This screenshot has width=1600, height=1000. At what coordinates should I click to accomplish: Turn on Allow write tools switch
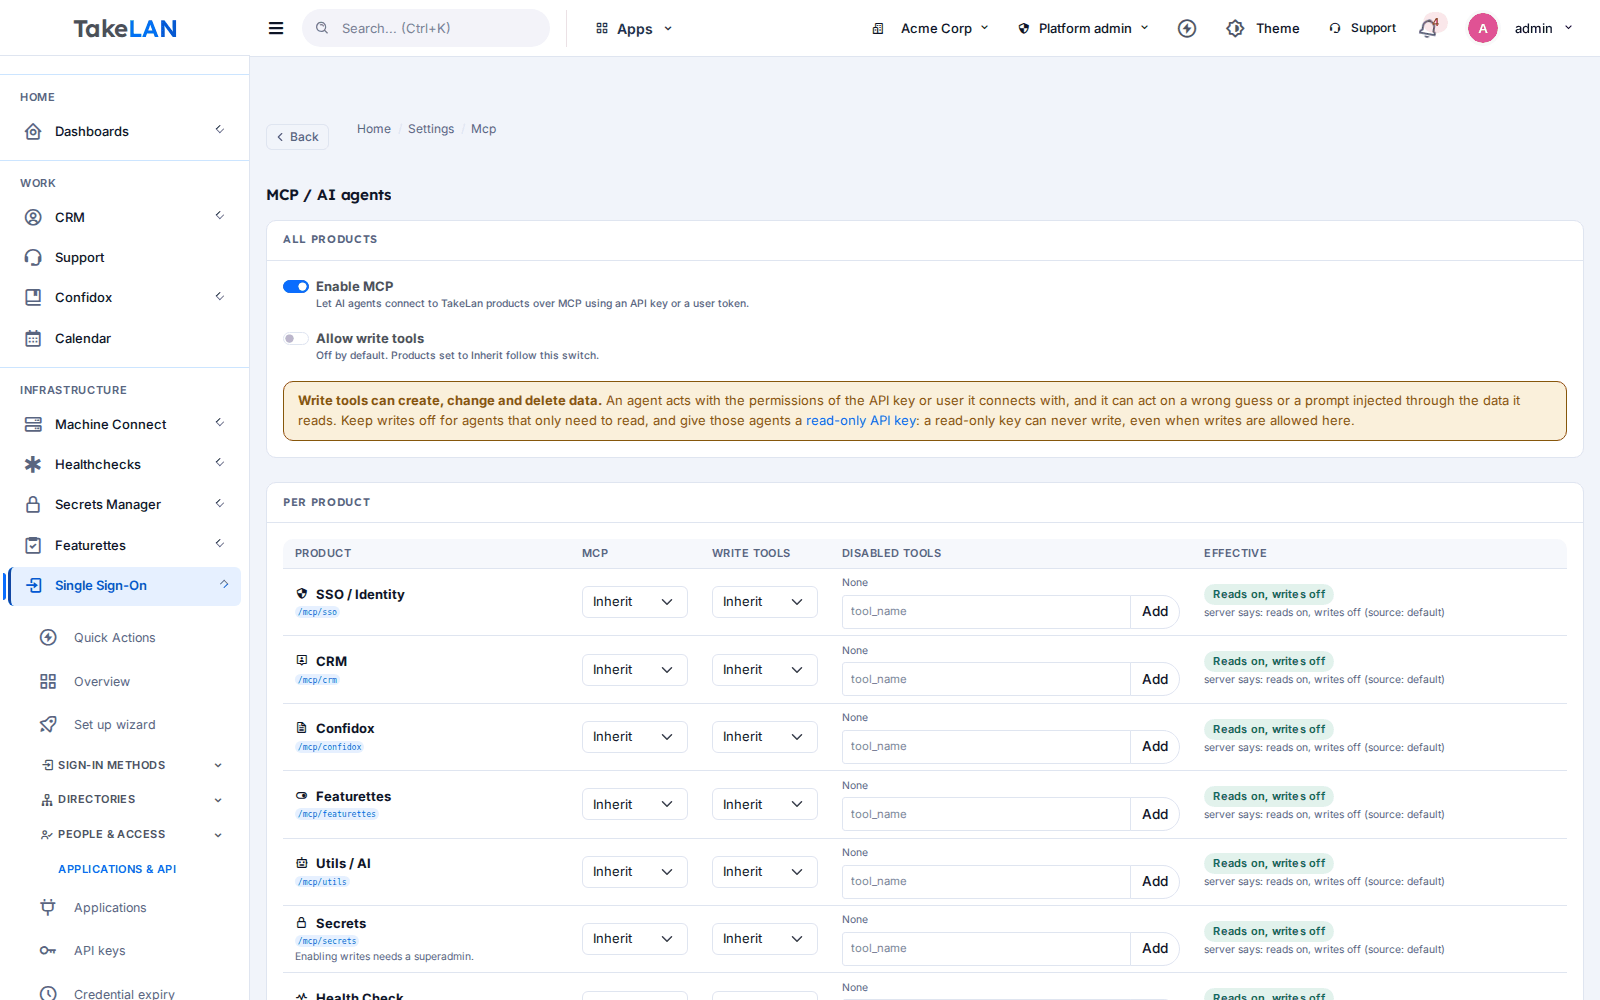coord(295,338)
